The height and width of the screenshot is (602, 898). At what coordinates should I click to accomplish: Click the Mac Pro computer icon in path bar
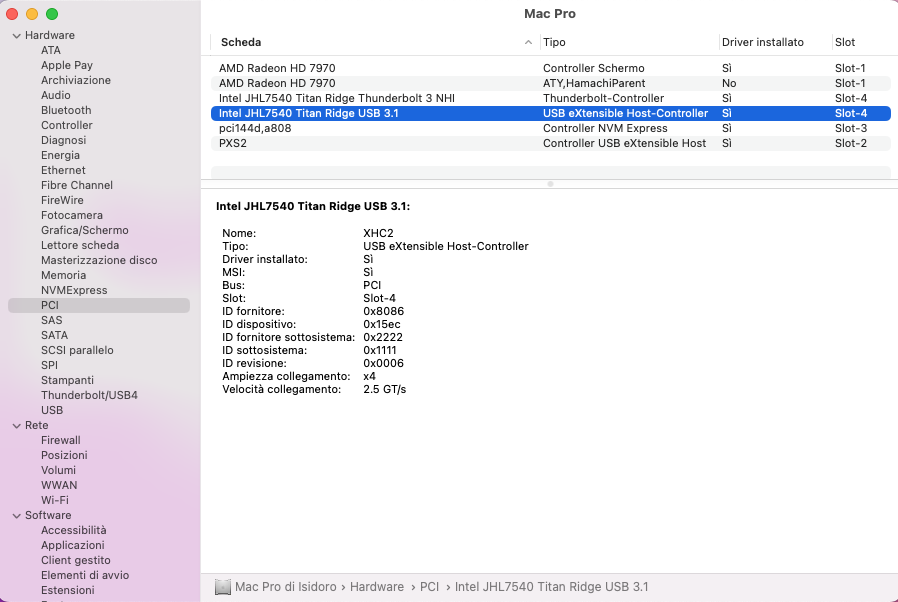pyautogui.click(x=223, y=587)
